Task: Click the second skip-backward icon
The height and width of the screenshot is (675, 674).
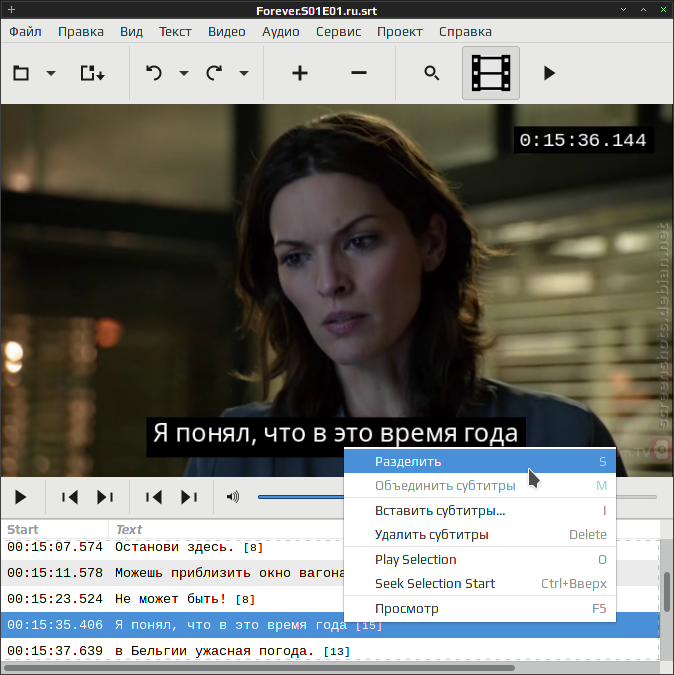Action: pyautogui.click(x=154, y=497)
